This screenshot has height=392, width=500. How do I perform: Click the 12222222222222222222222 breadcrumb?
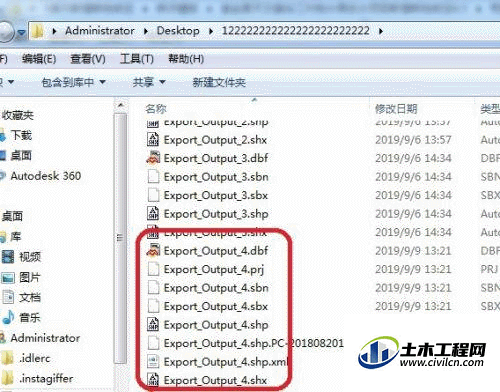tap(296, 31)
